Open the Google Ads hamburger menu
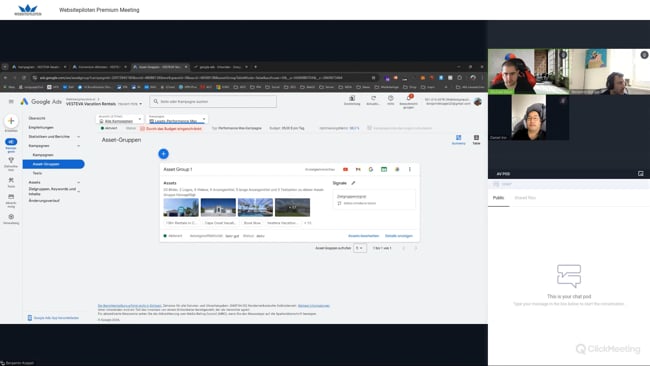Image resolution: width=650 pixels, height=366 pixels. (x=11, y=102)
